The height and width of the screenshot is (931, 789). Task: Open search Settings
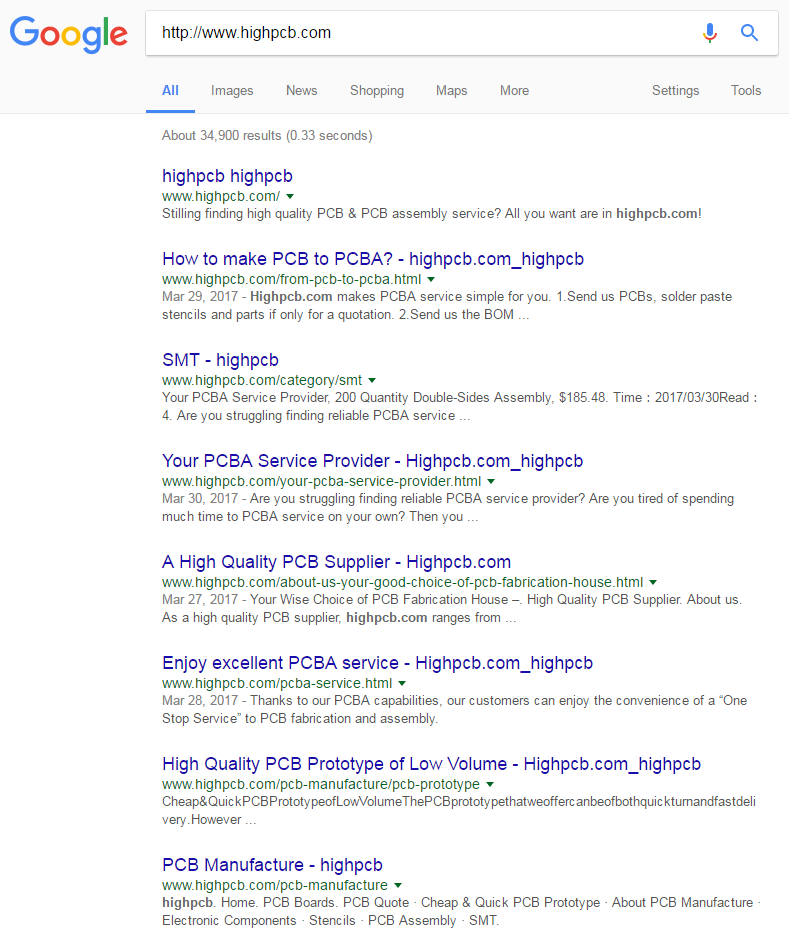tap(676, 91)
